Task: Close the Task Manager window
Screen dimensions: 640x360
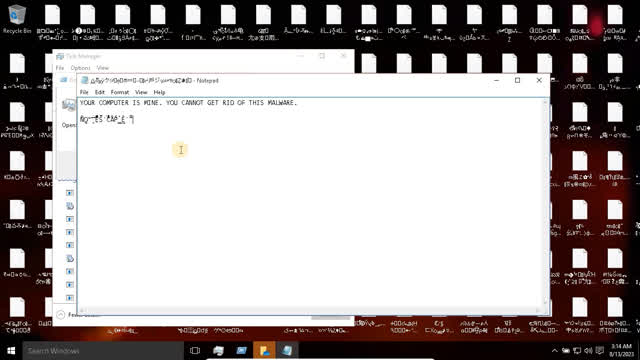Action: pos(344,56)
